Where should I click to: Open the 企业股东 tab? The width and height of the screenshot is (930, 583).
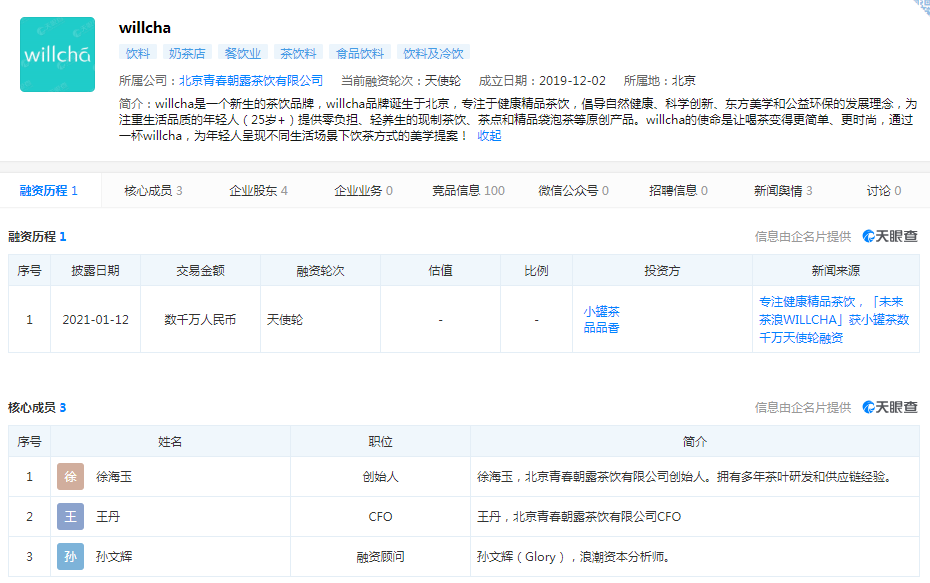click(x=258, y=190)
